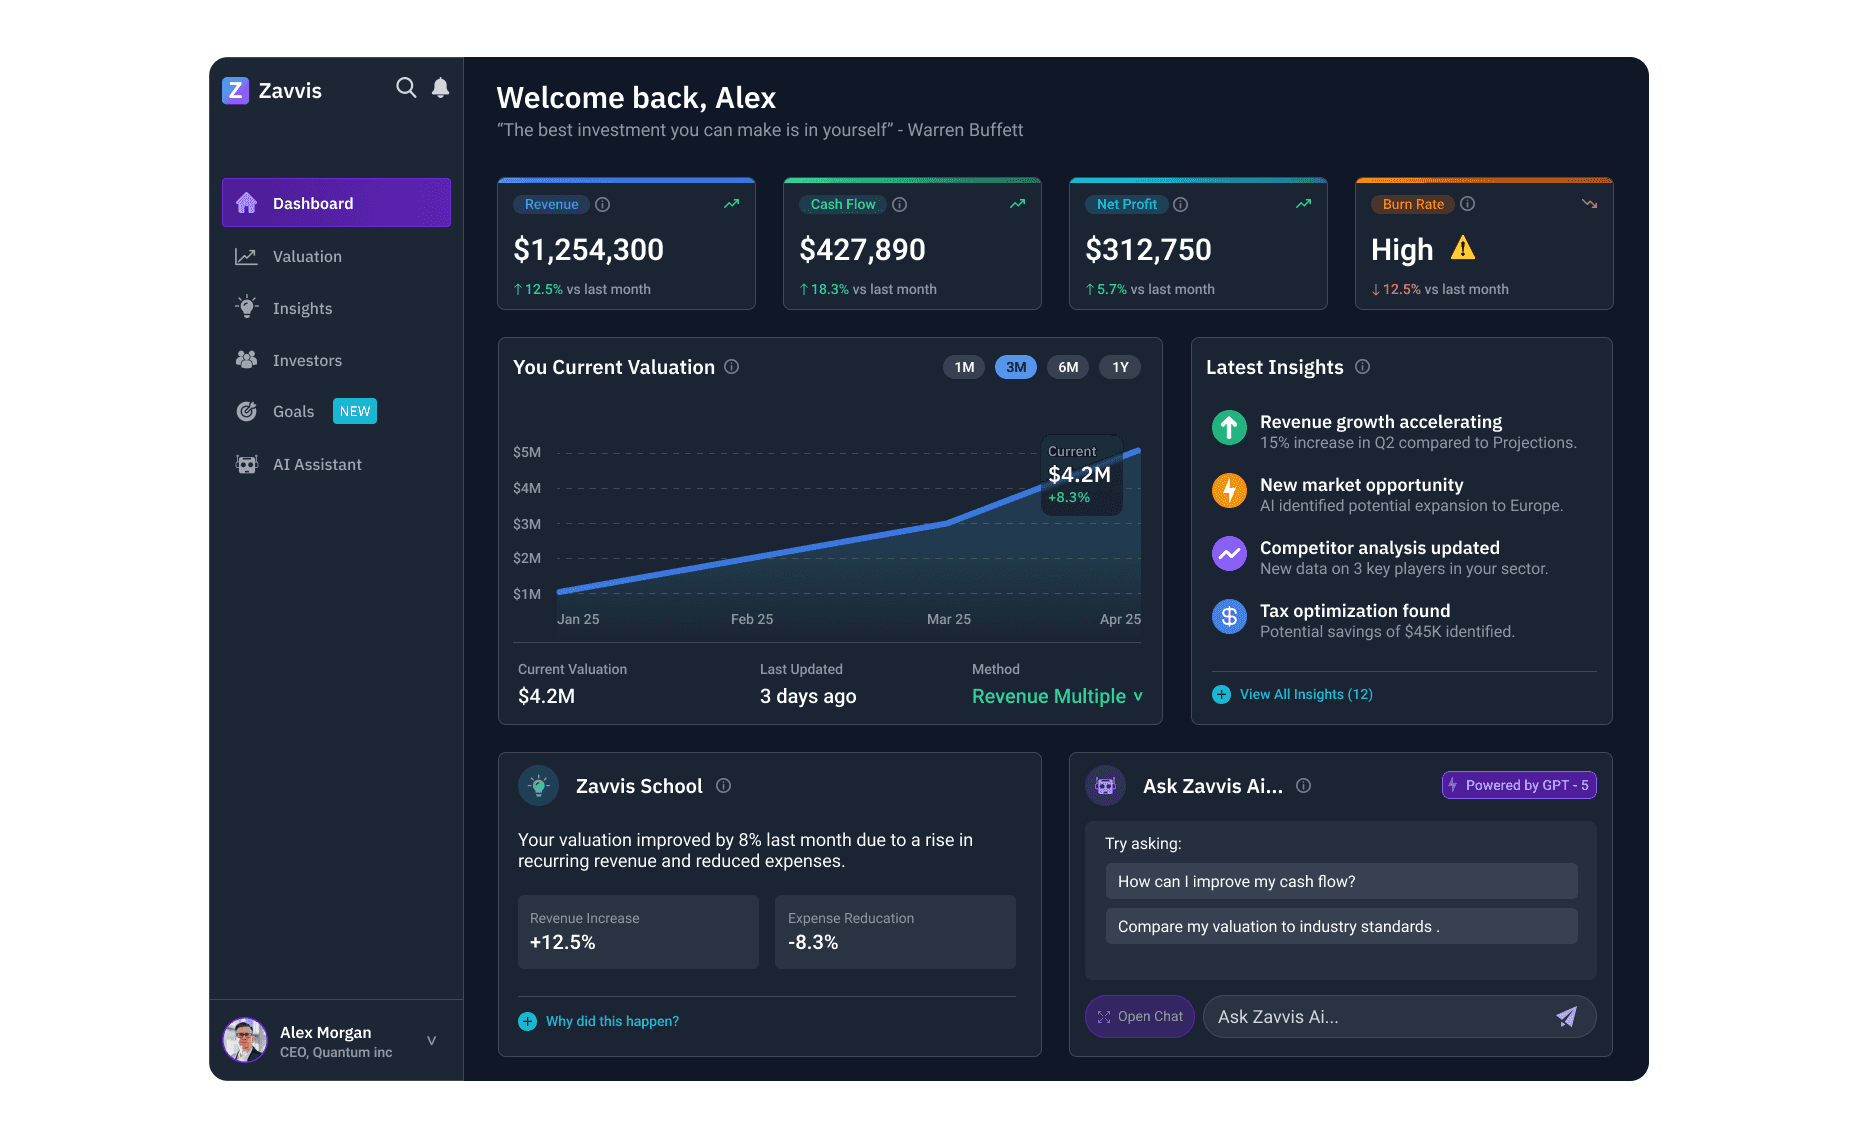Select the 3M time range
The height and width of the screenshot is (1139, 1858).
[x=1016, y=367]
